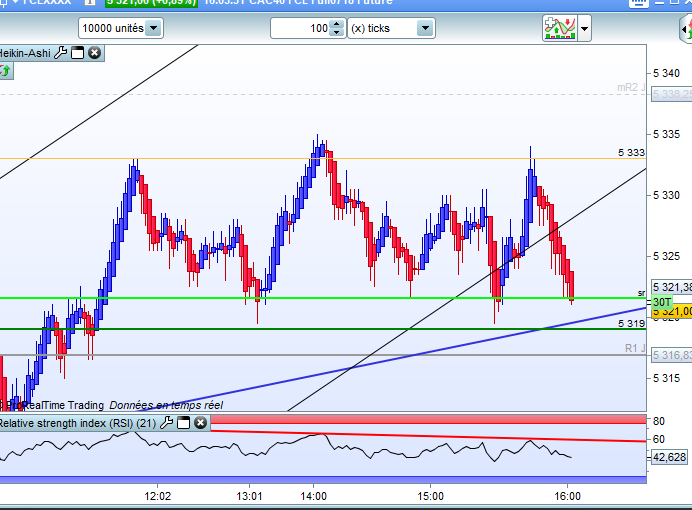Viewport: 692px width, 510px height.
Task: Click the yellow 5 321,00 current price label
Action: click(673, 311)
